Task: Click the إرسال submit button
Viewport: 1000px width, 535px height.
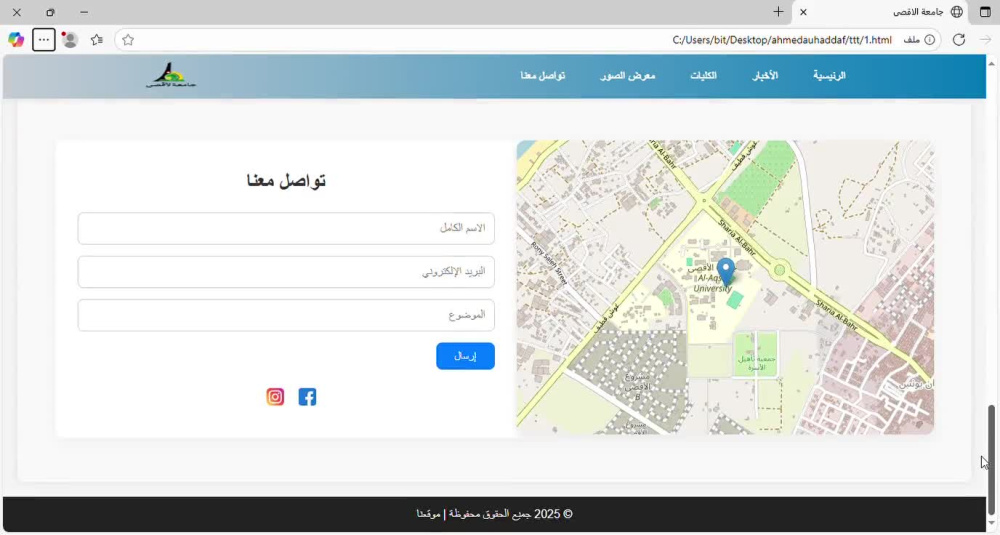Action: [x=466, y=356]
